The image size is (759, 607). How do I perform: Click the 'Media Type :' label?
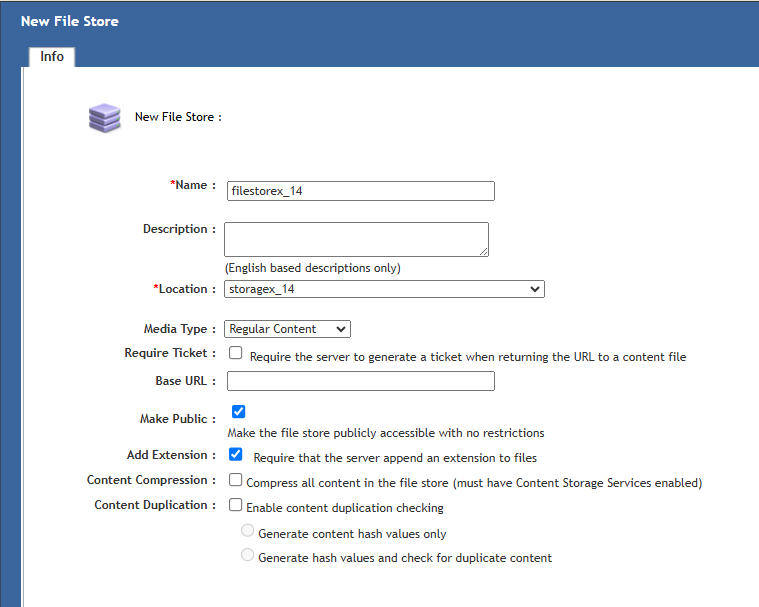pos(180,329)
